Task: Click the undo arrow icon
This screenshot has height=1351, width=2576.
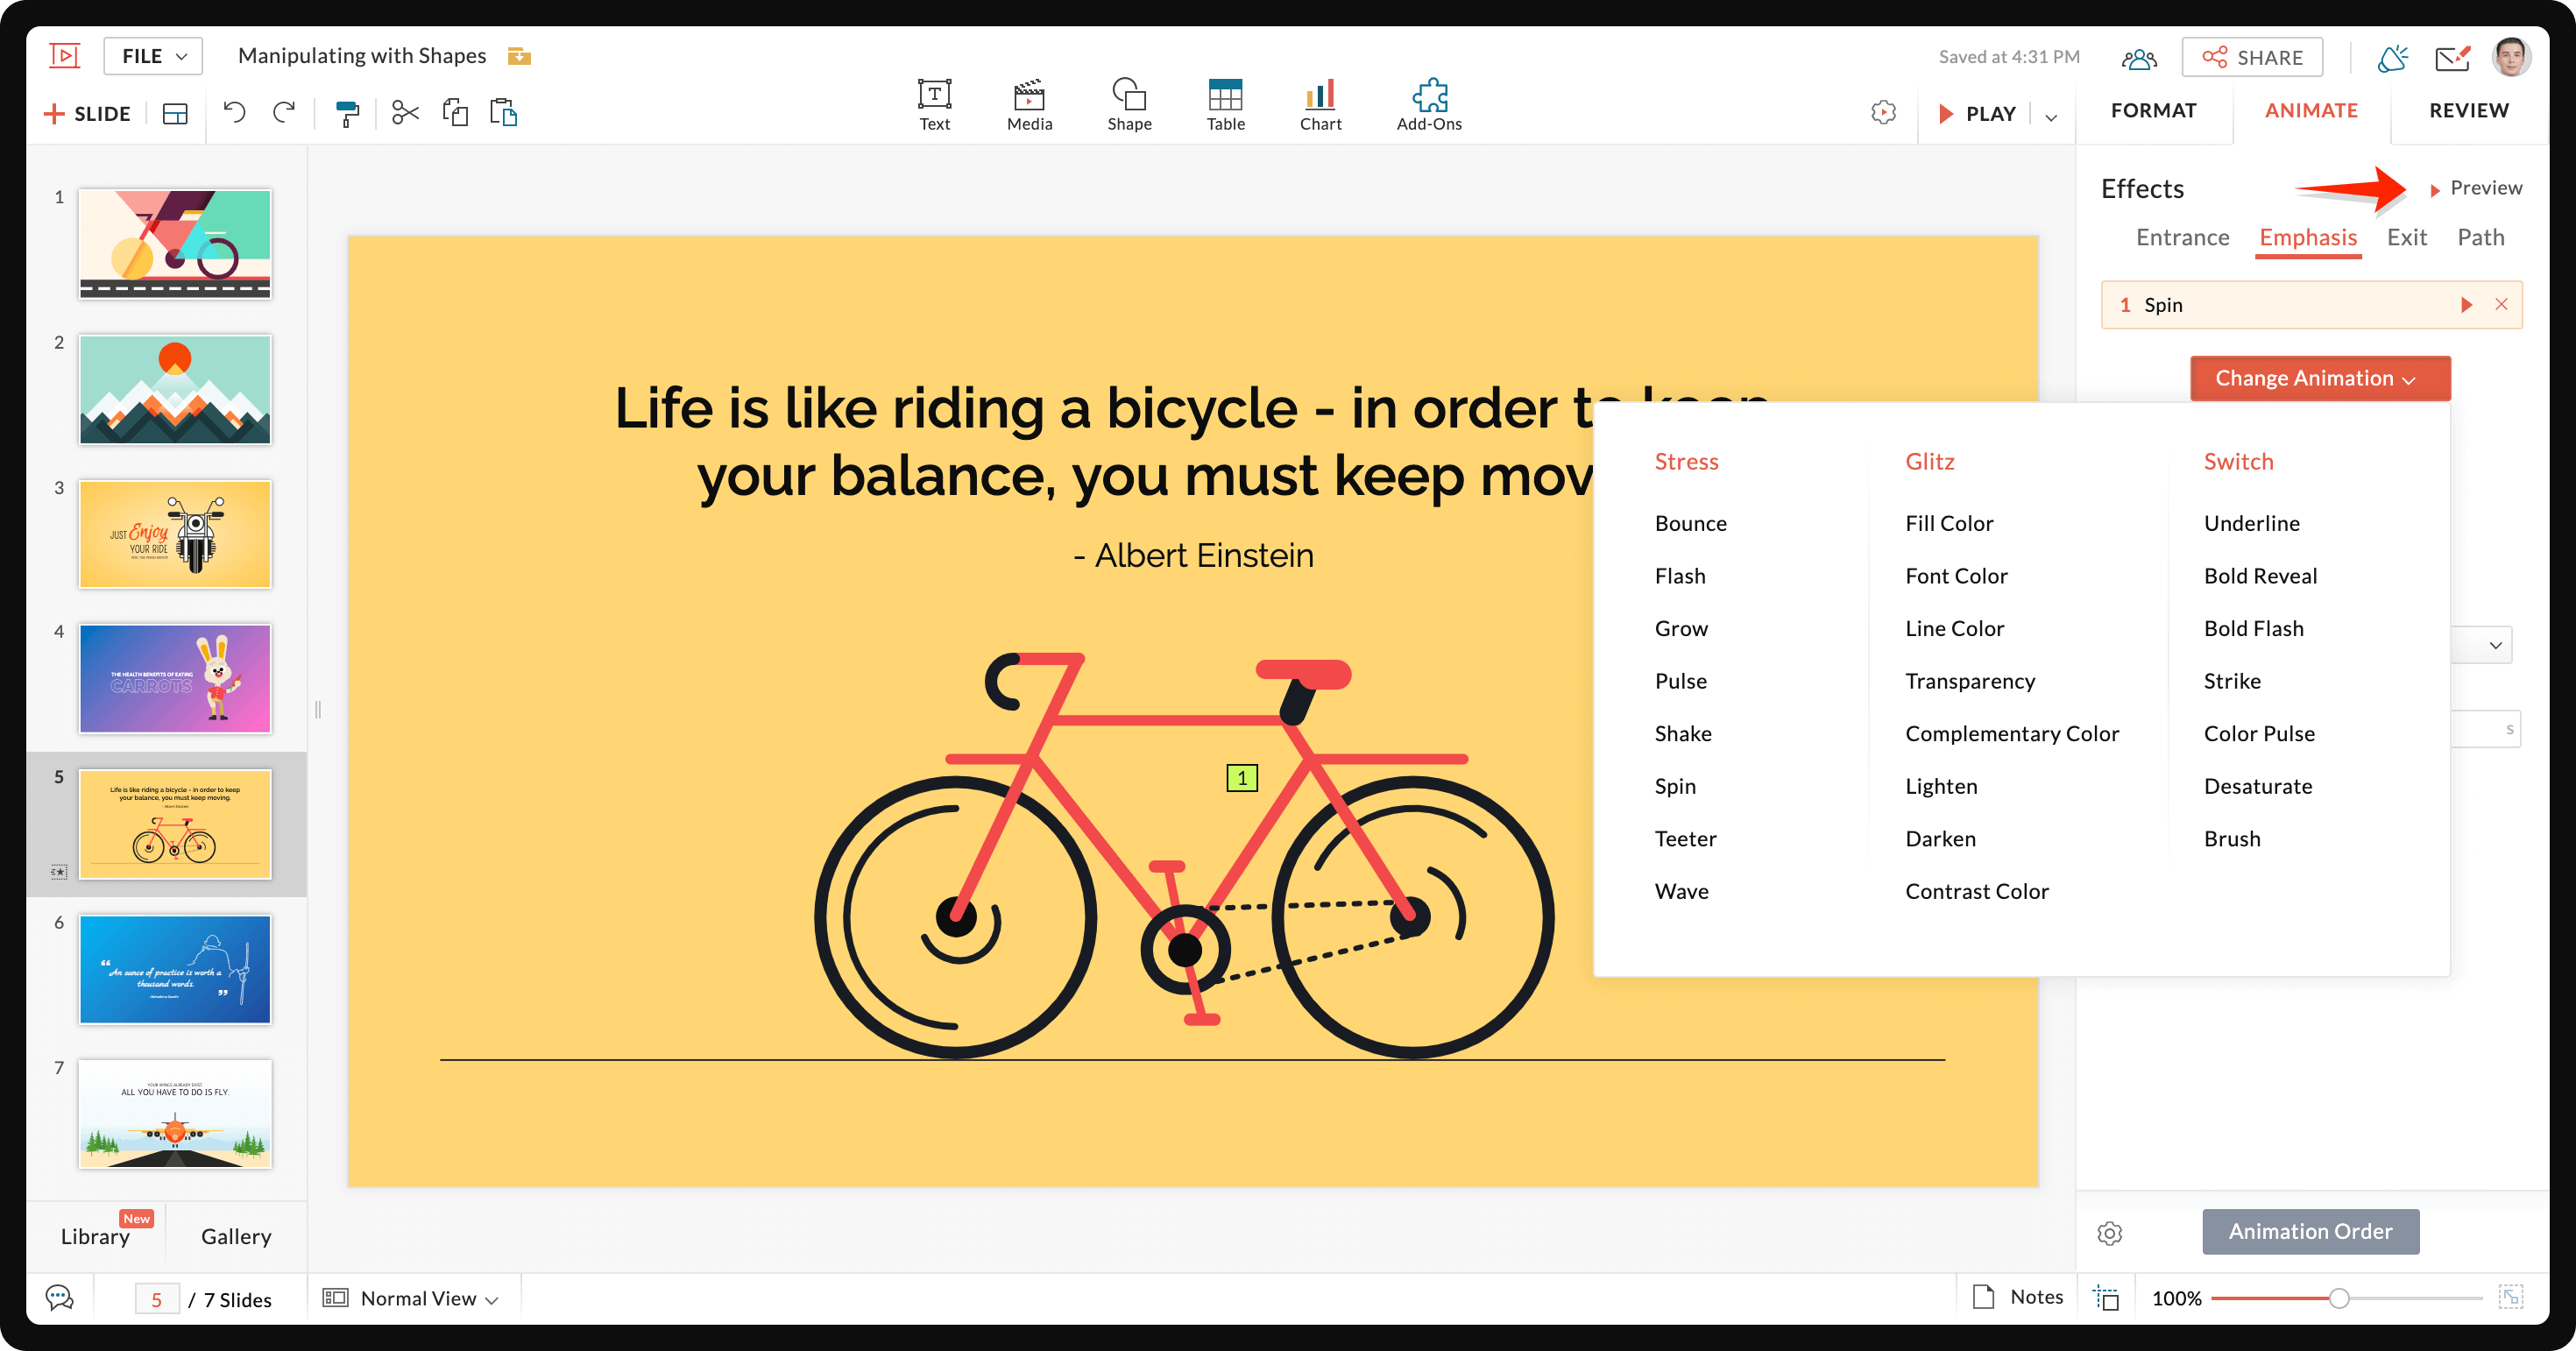Action: pyautogui.click(x=234, y=113)
